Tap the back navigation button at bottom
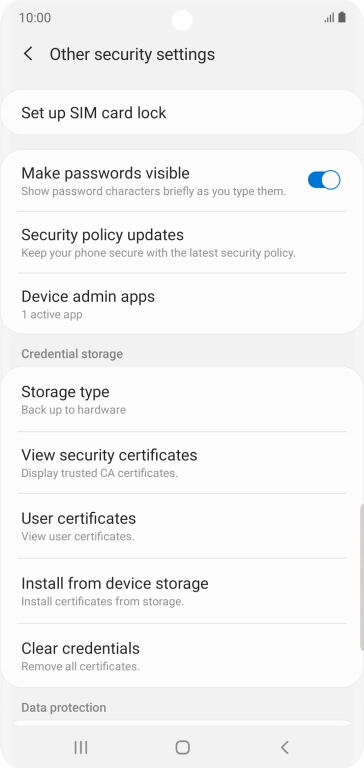 coord(284,747)
